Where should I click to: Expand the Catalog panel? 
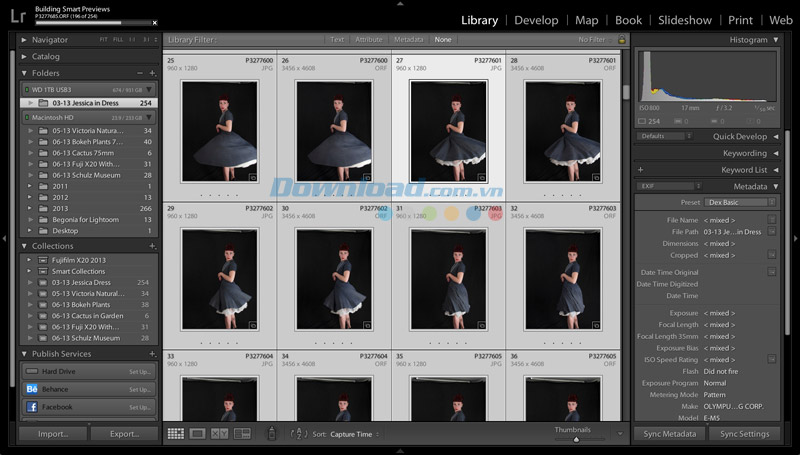click(x=24, y=57)
